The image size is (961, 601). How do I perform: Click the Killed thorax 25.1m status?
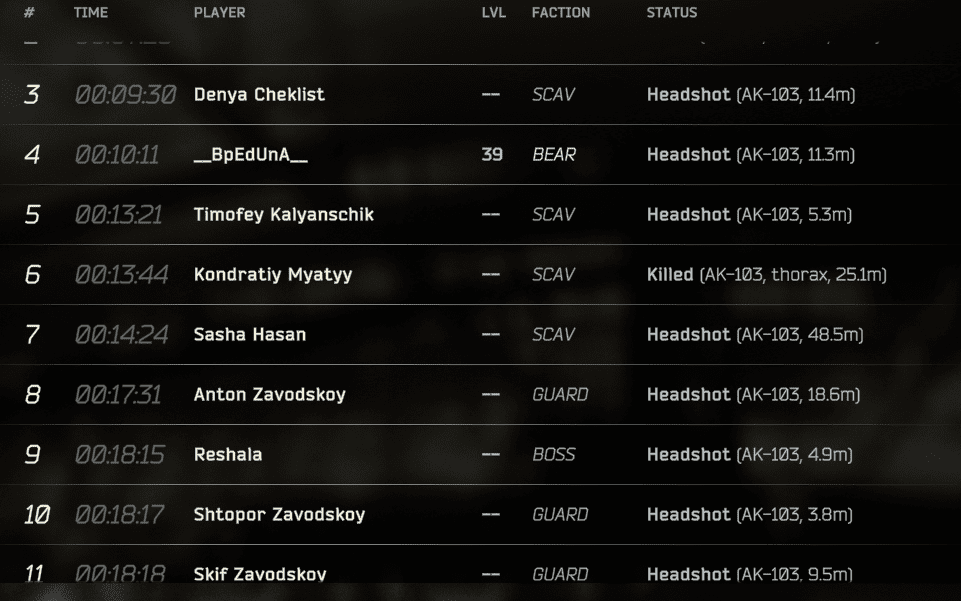(x=767, y=274)
